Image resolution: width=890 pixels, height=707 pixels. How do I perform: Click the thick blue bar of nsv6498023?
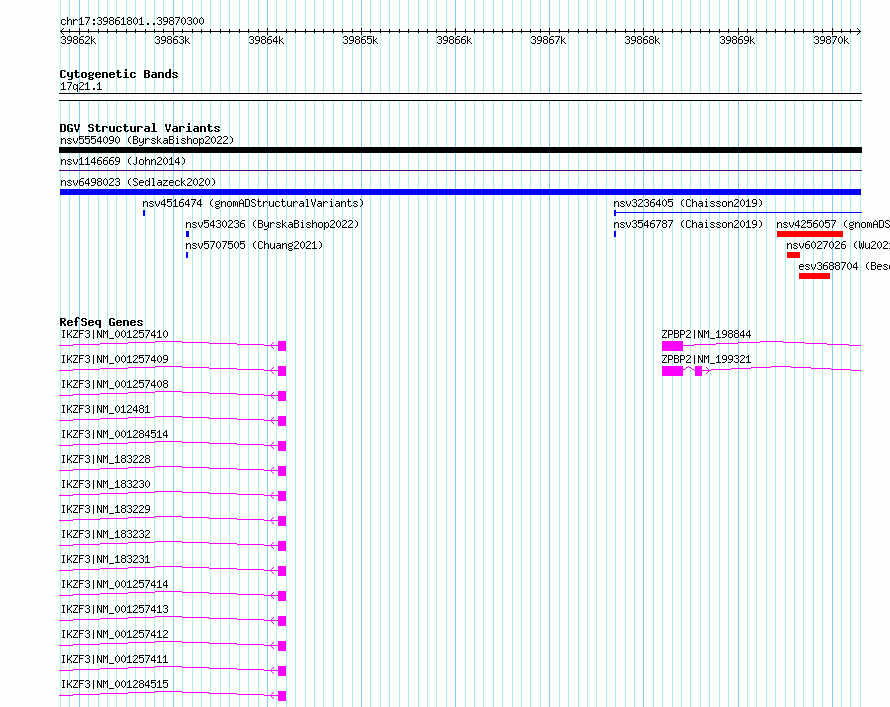pyautogui.click(x=460, y=192)
